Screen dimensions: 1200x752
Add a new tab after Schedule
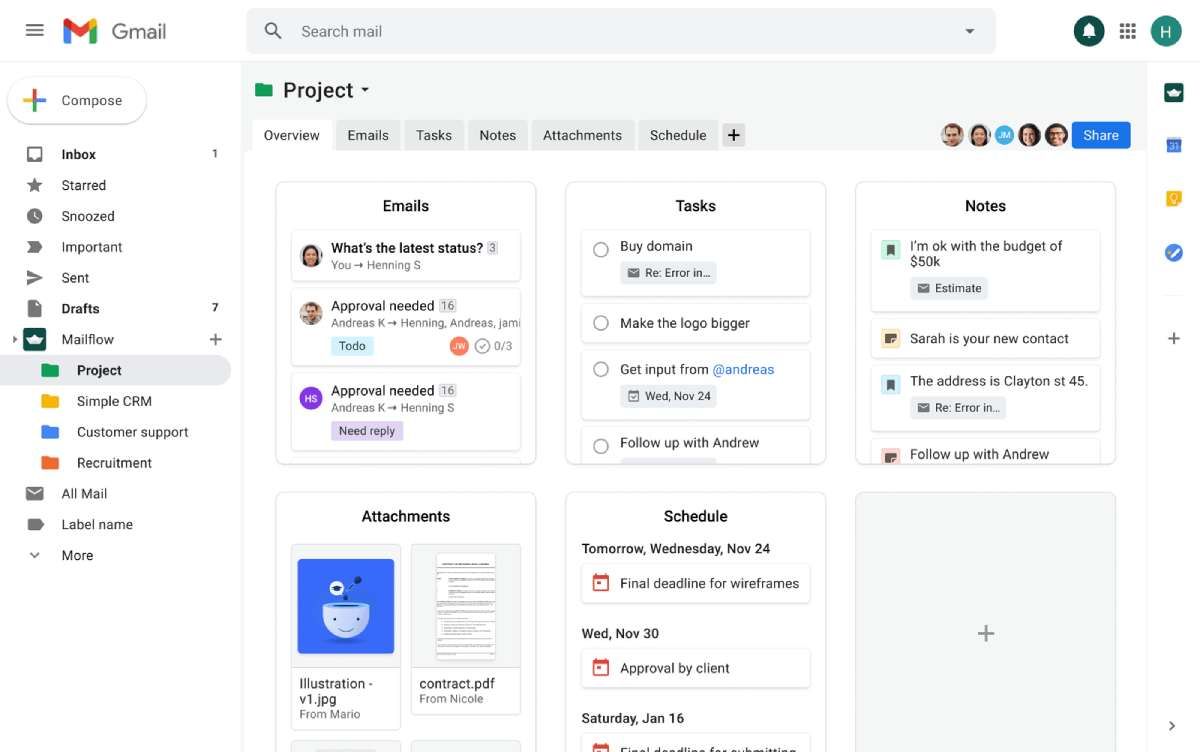pos(734,135)
